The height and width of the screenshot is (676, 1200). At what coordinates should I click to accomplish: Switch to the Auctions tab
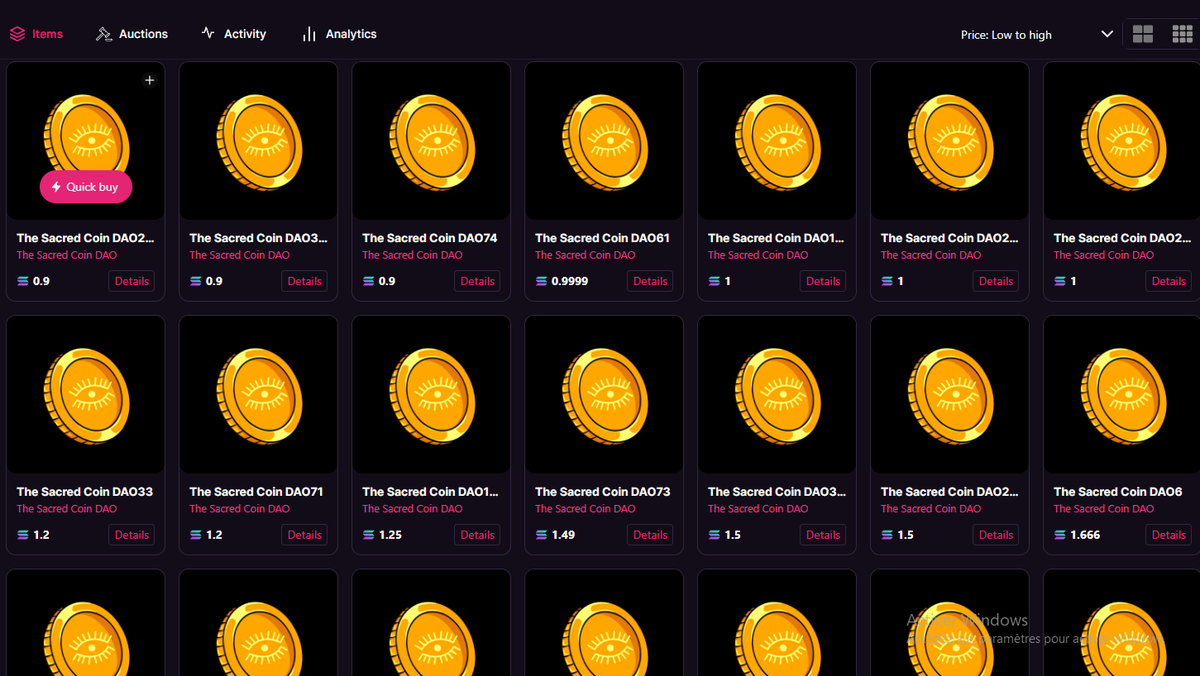tap(132, 34)
